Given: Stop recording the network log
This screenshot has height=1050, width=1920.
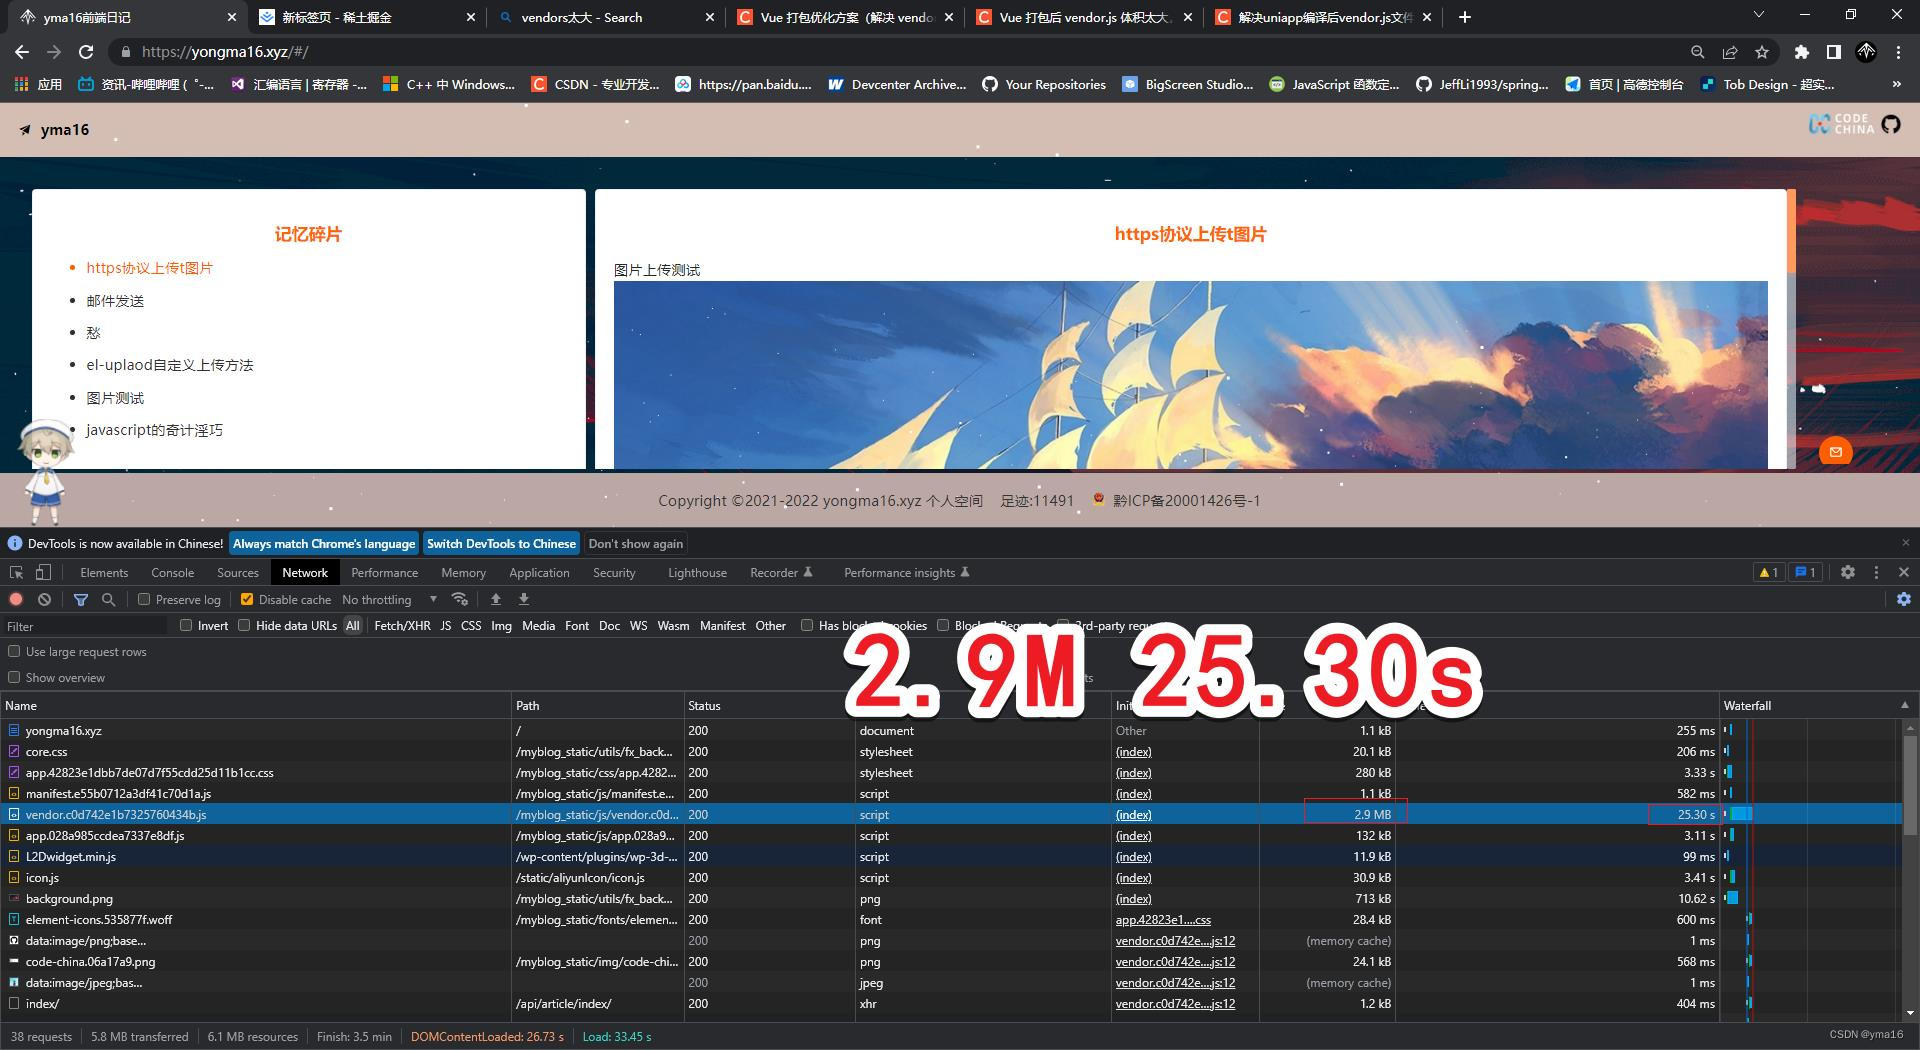Looking at the screenshot, I should [16, 599].
